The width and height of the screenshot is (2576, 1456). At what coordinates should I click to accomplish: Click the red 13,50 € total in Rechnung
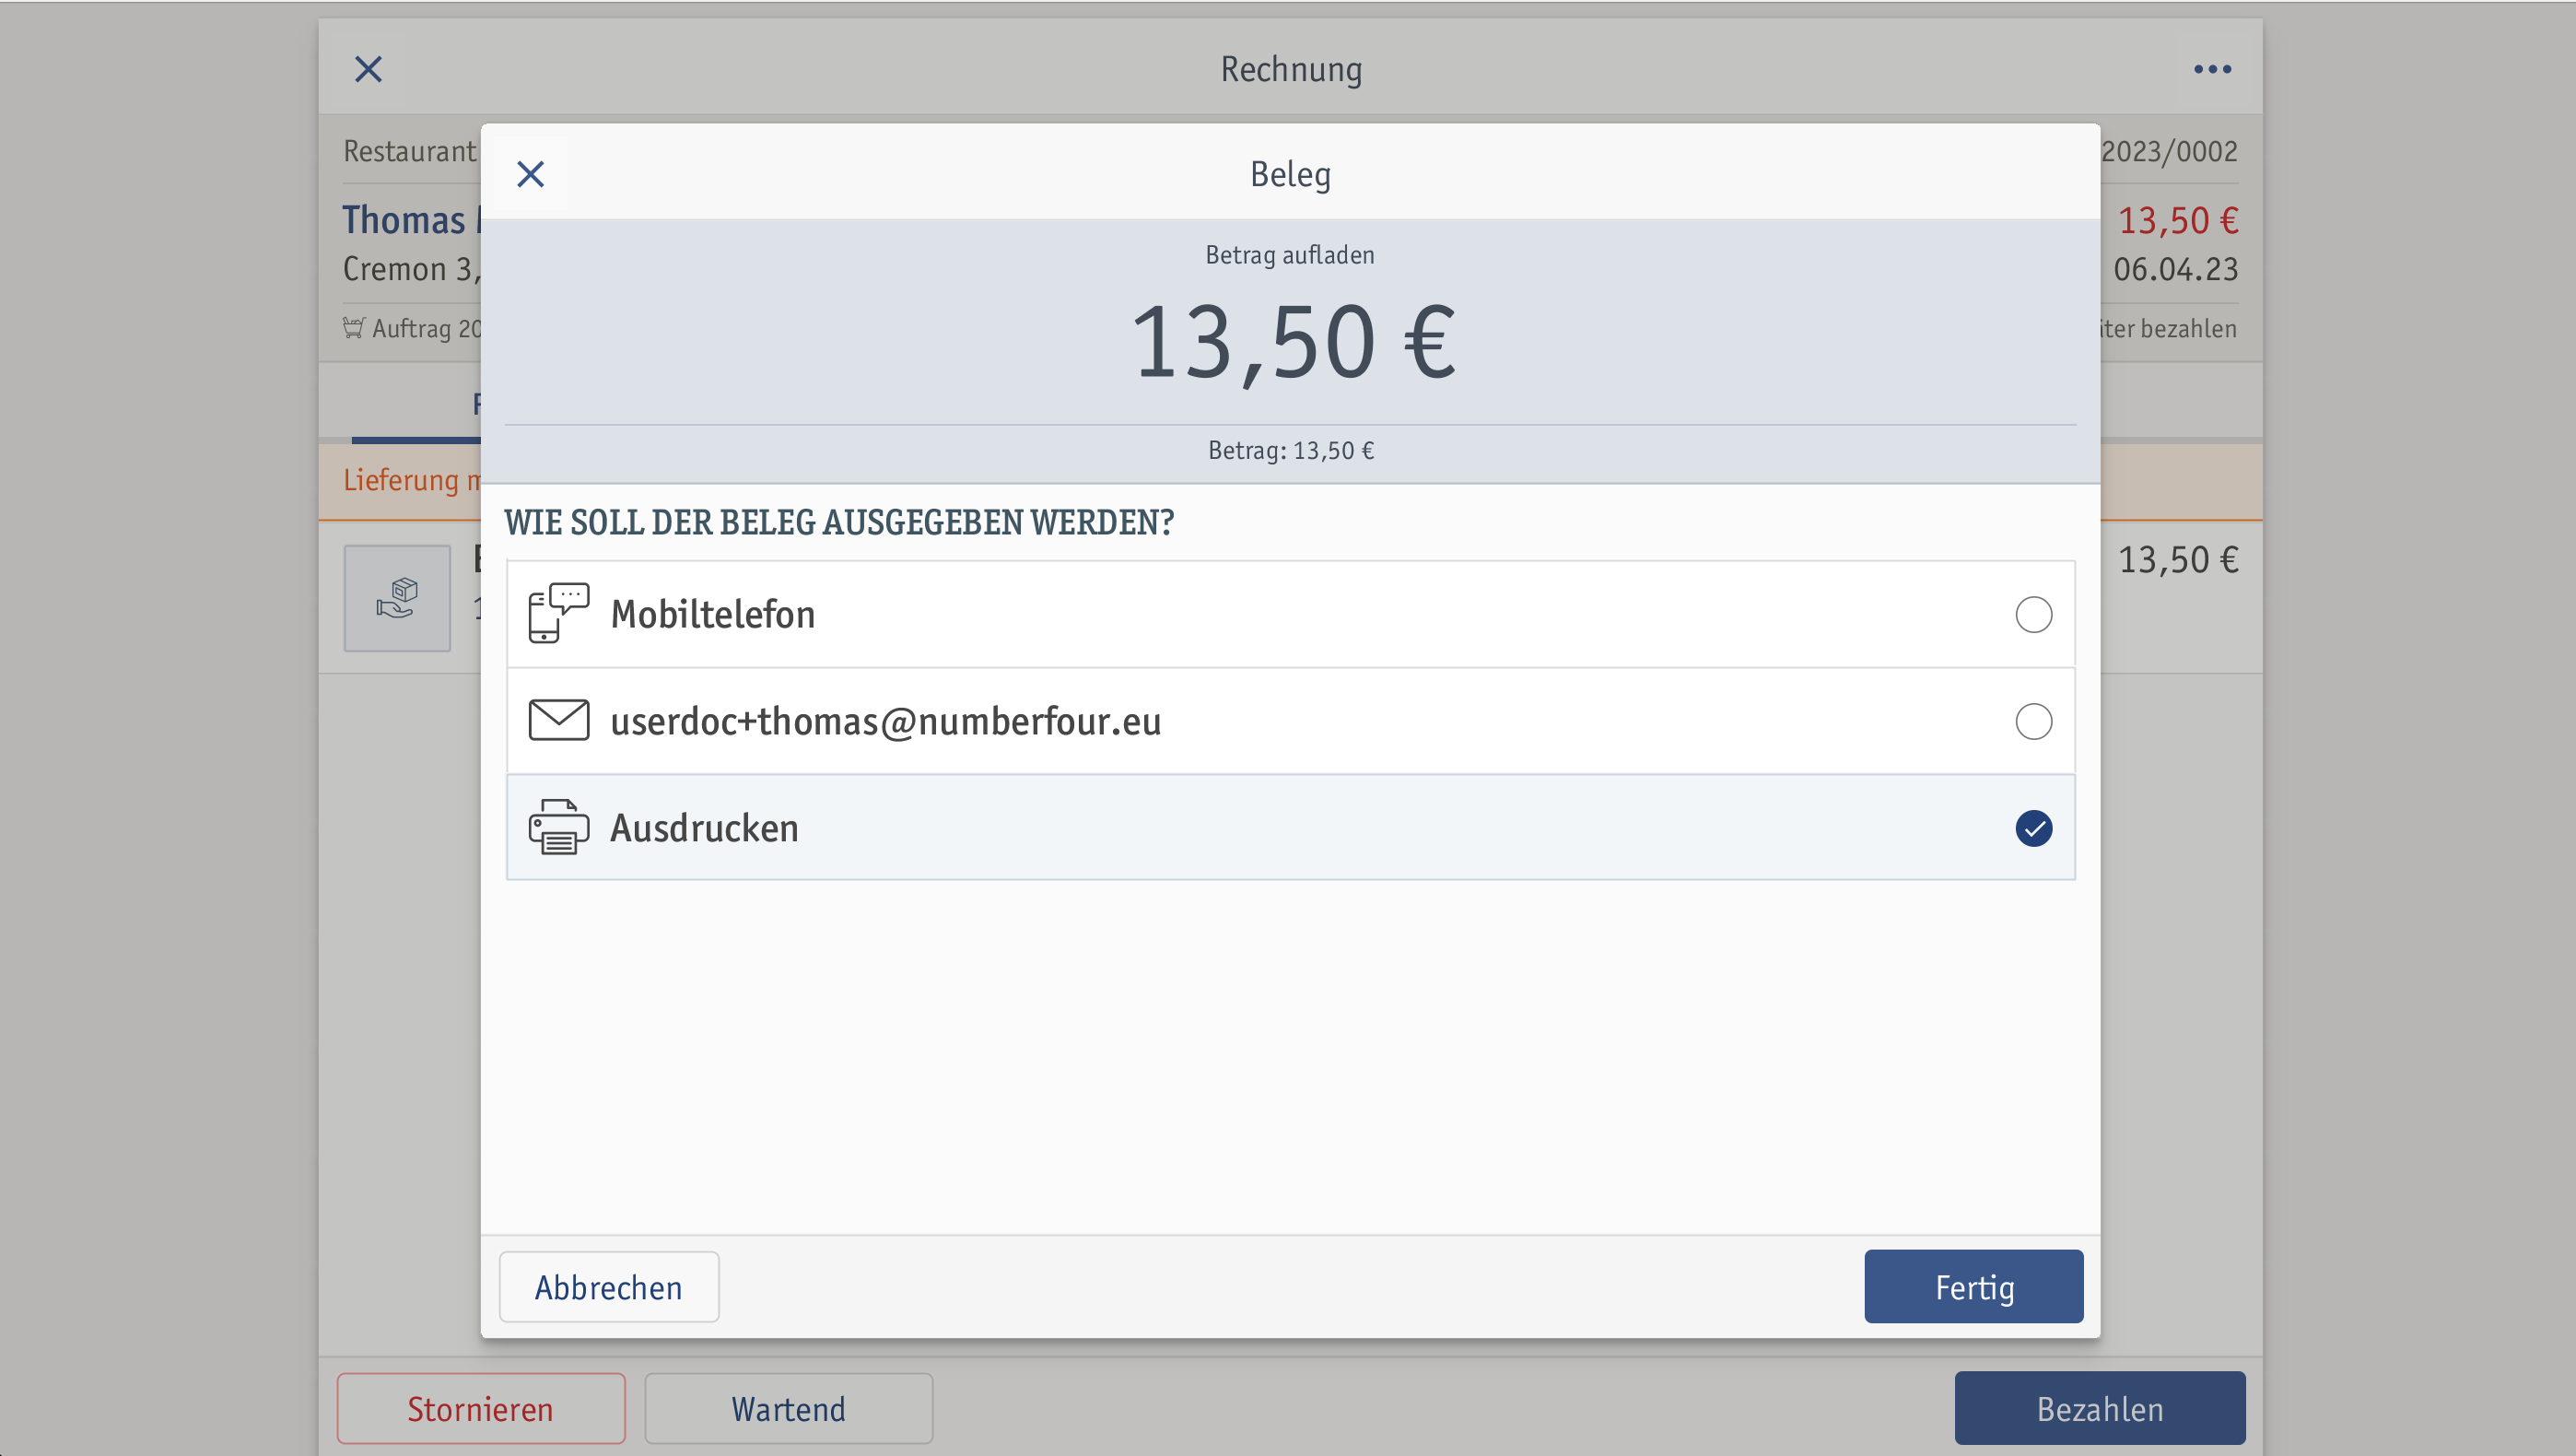2178,220
